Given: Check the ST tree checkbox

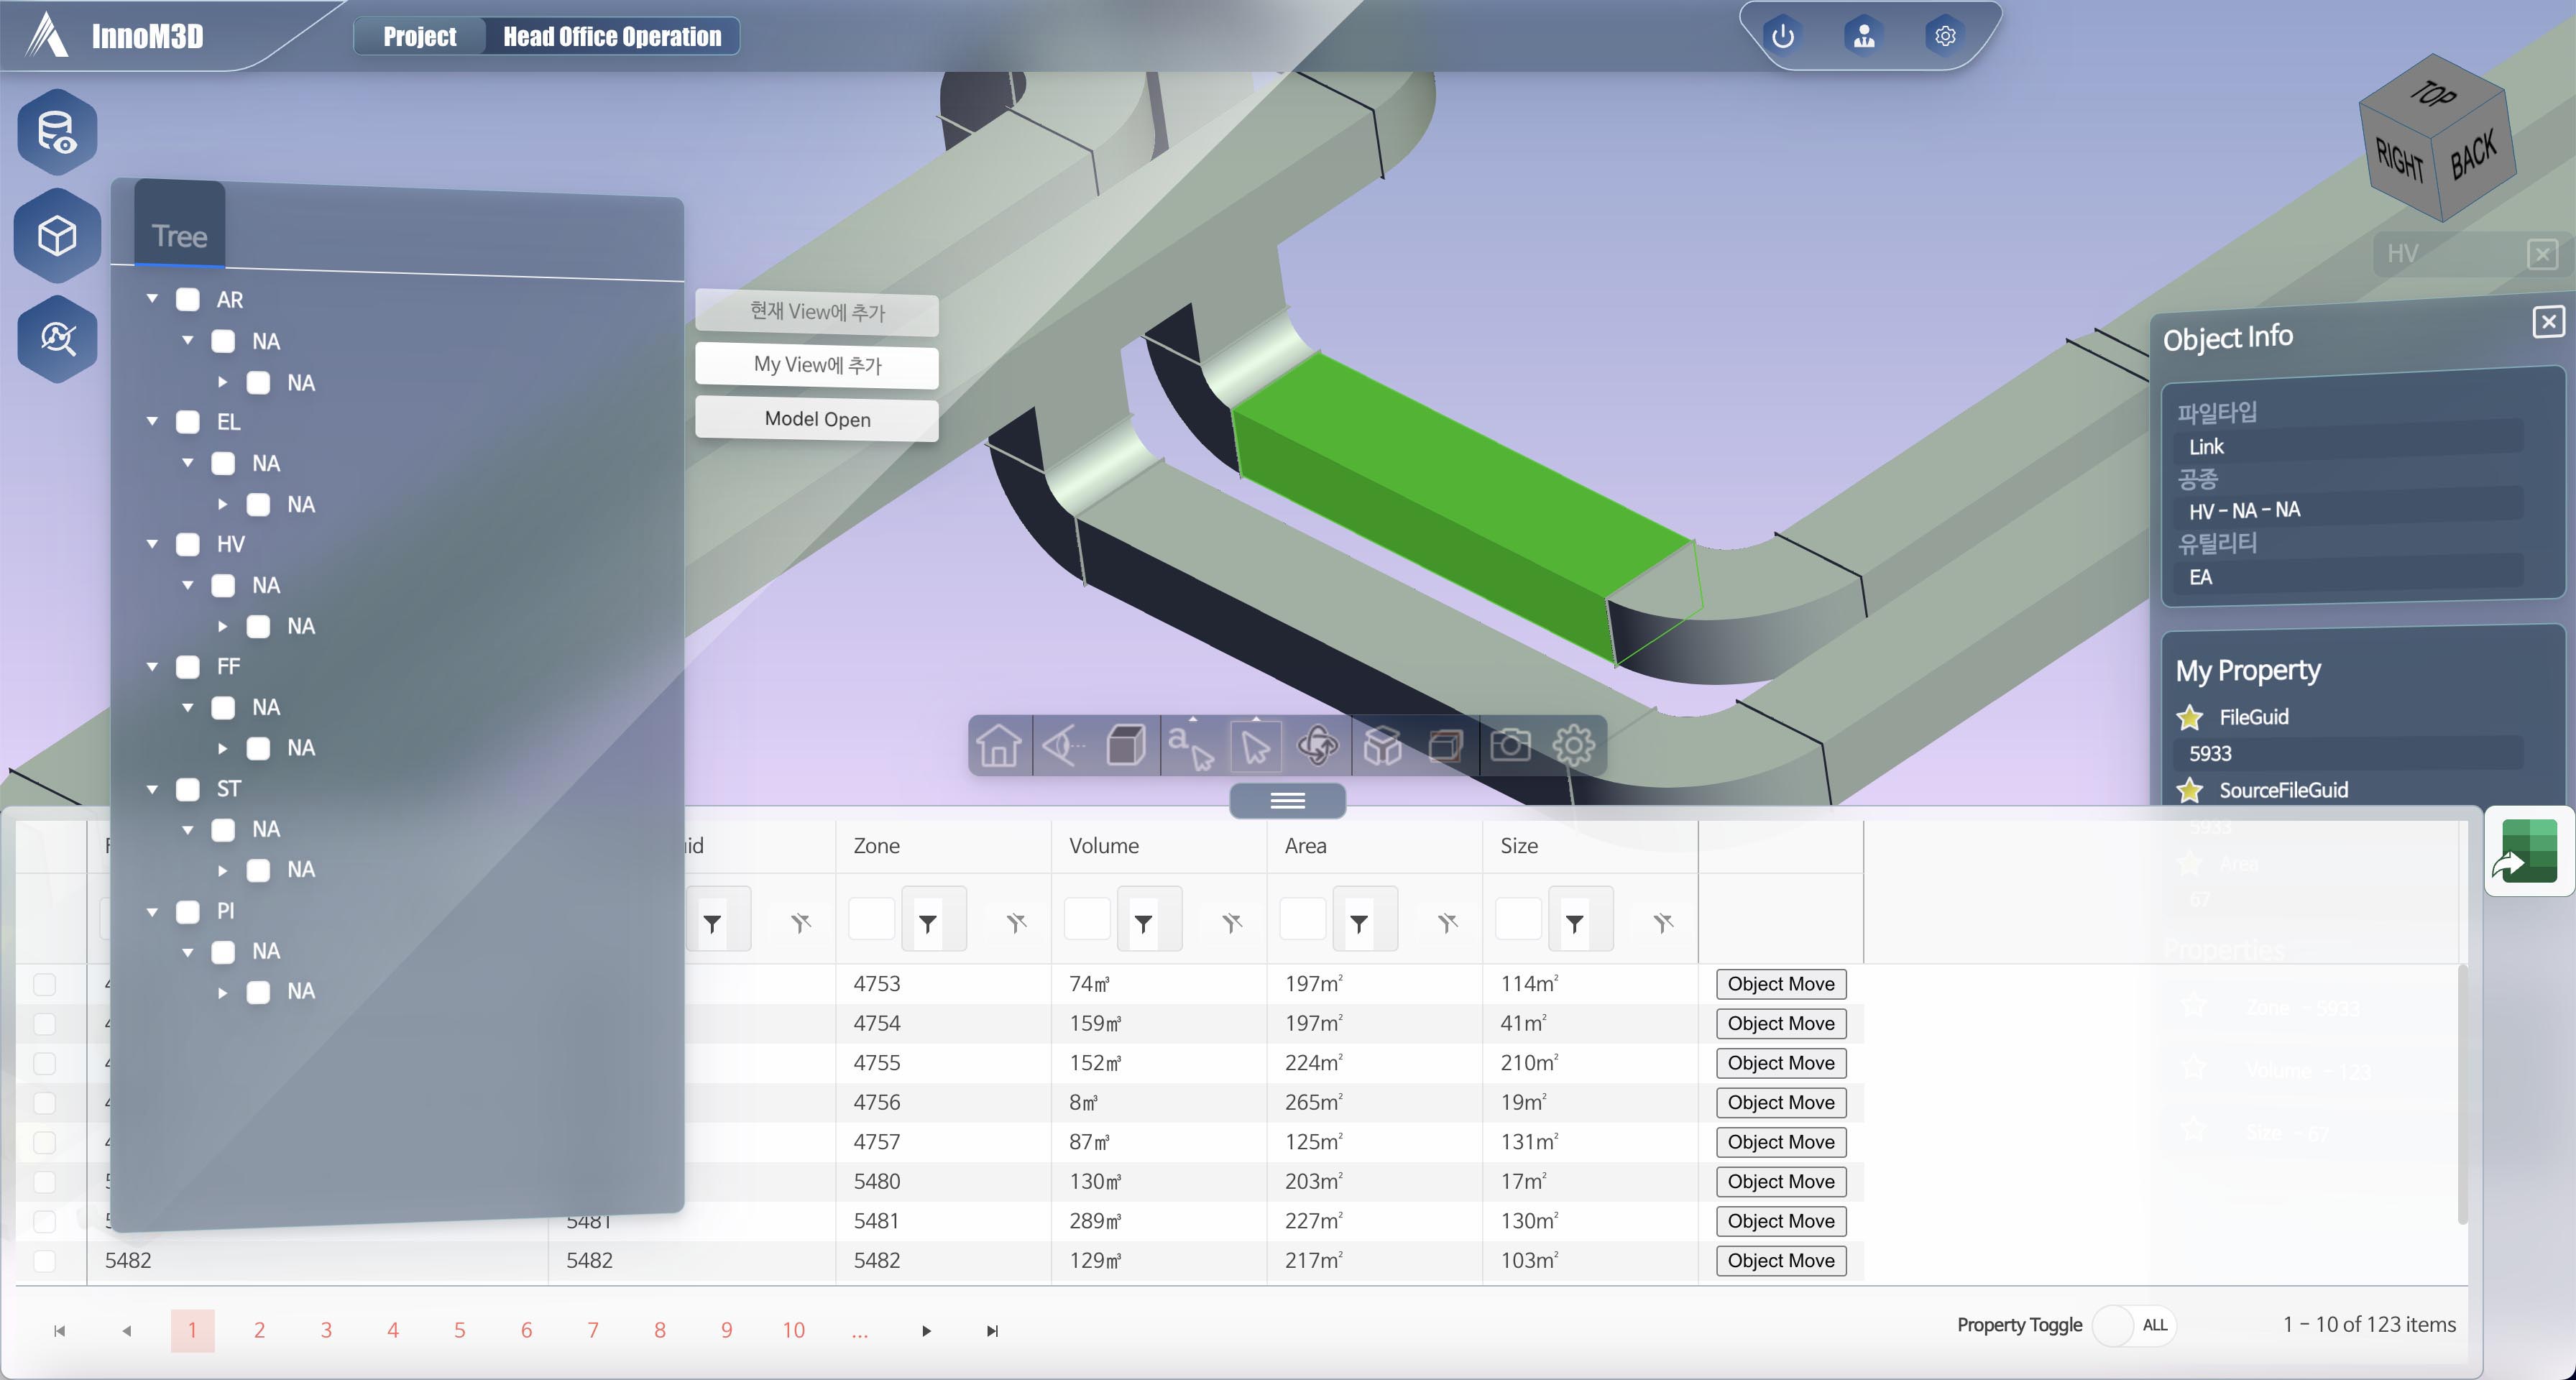Looking at the screenshot, I should click(188, 790).
